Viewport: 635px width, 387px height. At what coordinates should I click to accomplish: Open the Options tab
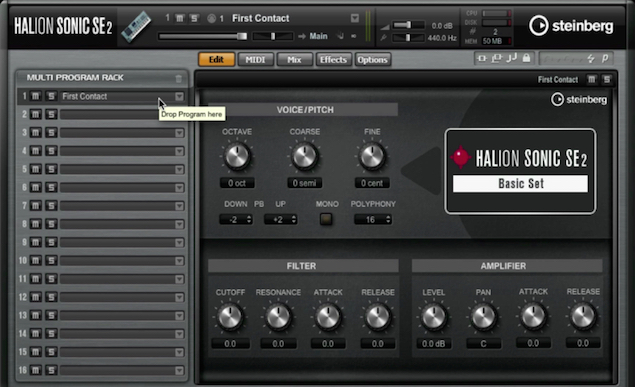[372, 60]
